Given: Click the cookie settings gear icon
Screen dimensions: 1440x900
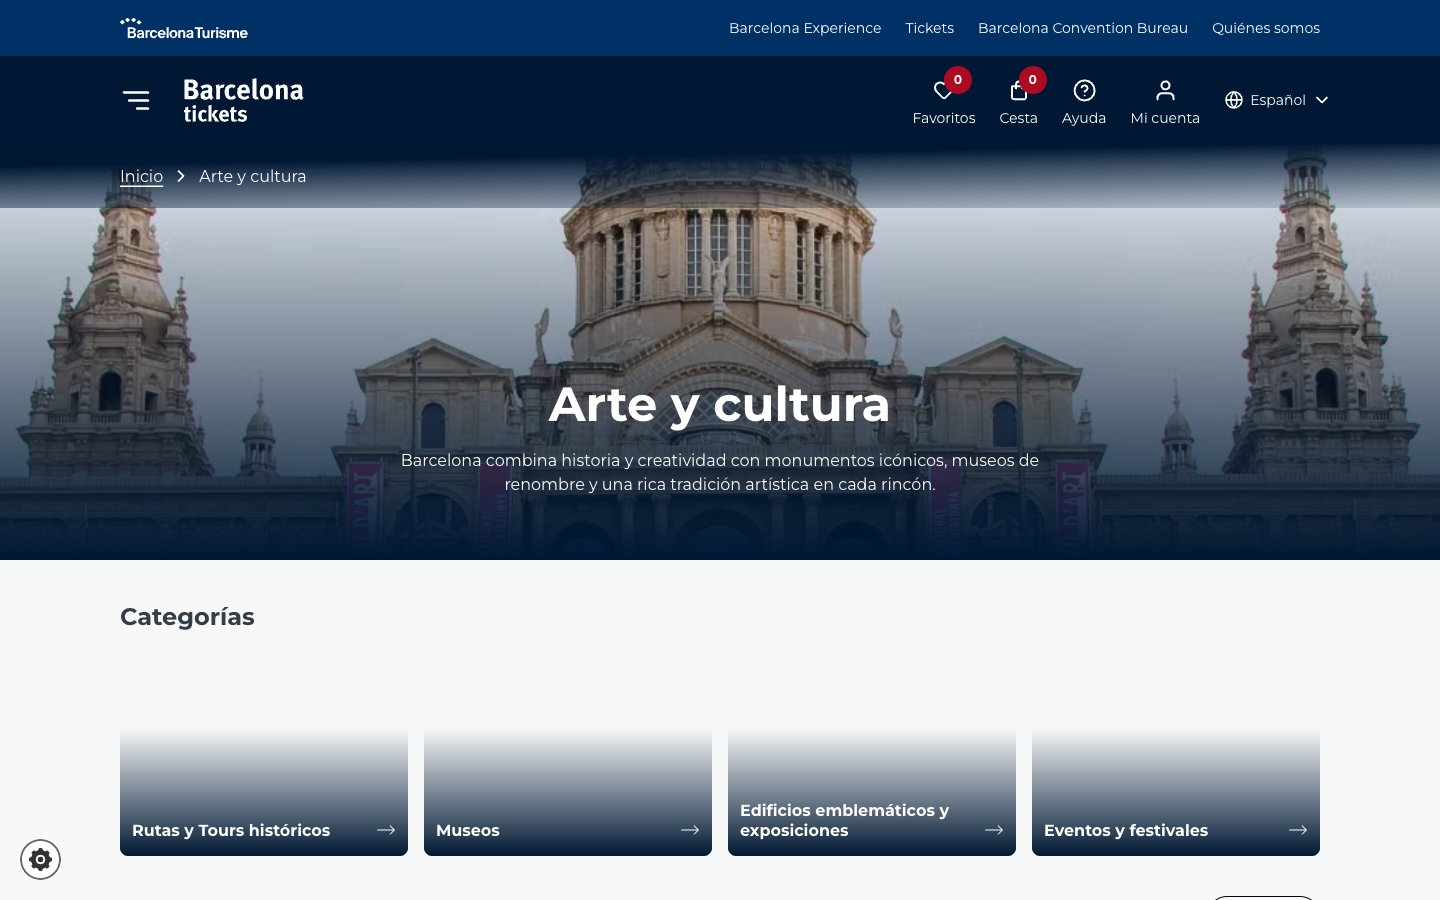Looking at the screenshot, I should pyautogui.click(x=40, y=859).
